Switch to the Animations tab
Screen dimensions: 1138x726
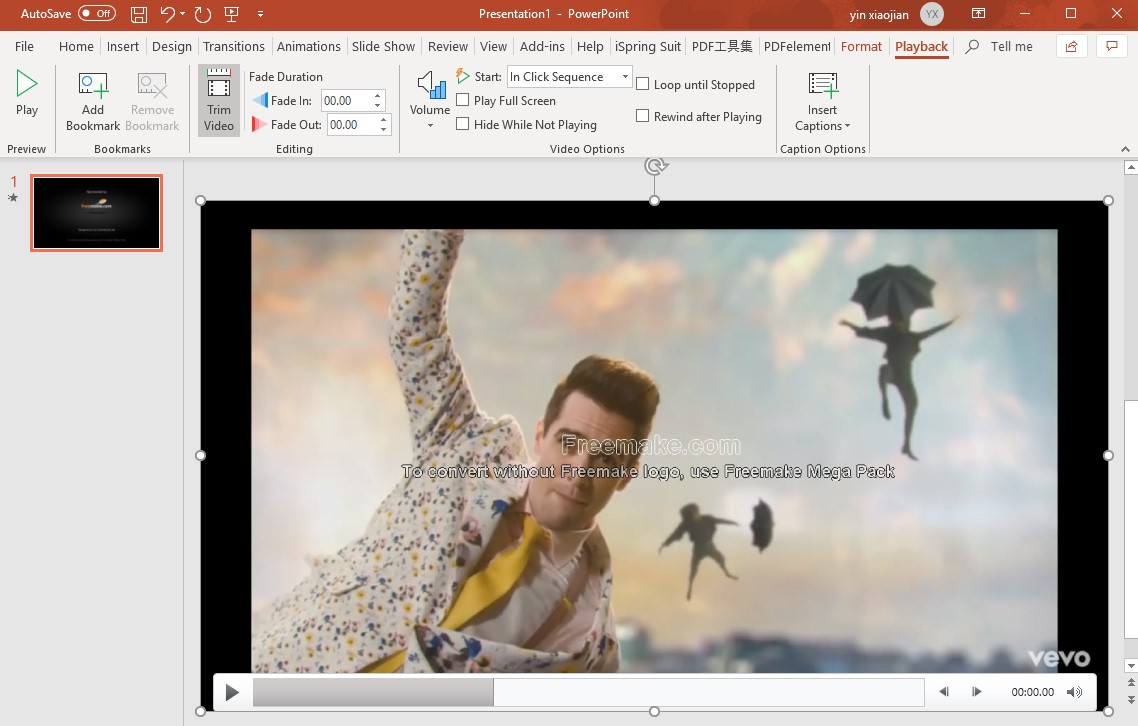coord(308,46)
